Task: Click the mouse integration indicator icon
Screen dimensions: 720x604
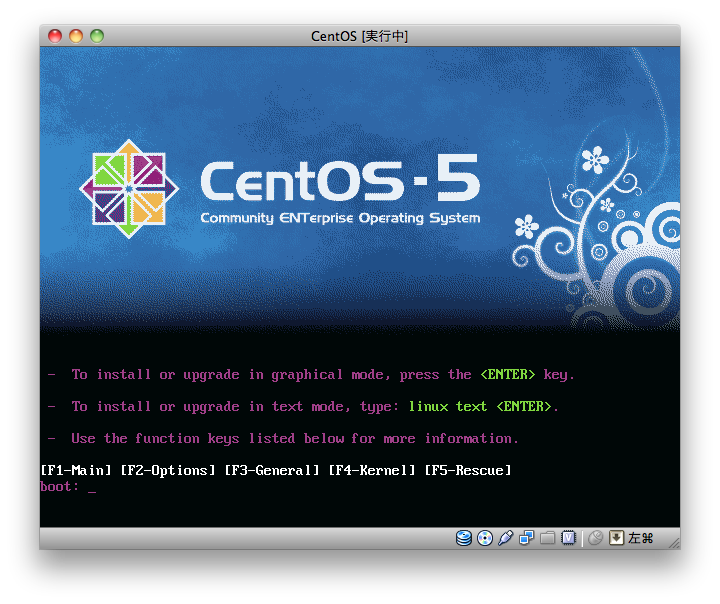Action: (596, 538)
